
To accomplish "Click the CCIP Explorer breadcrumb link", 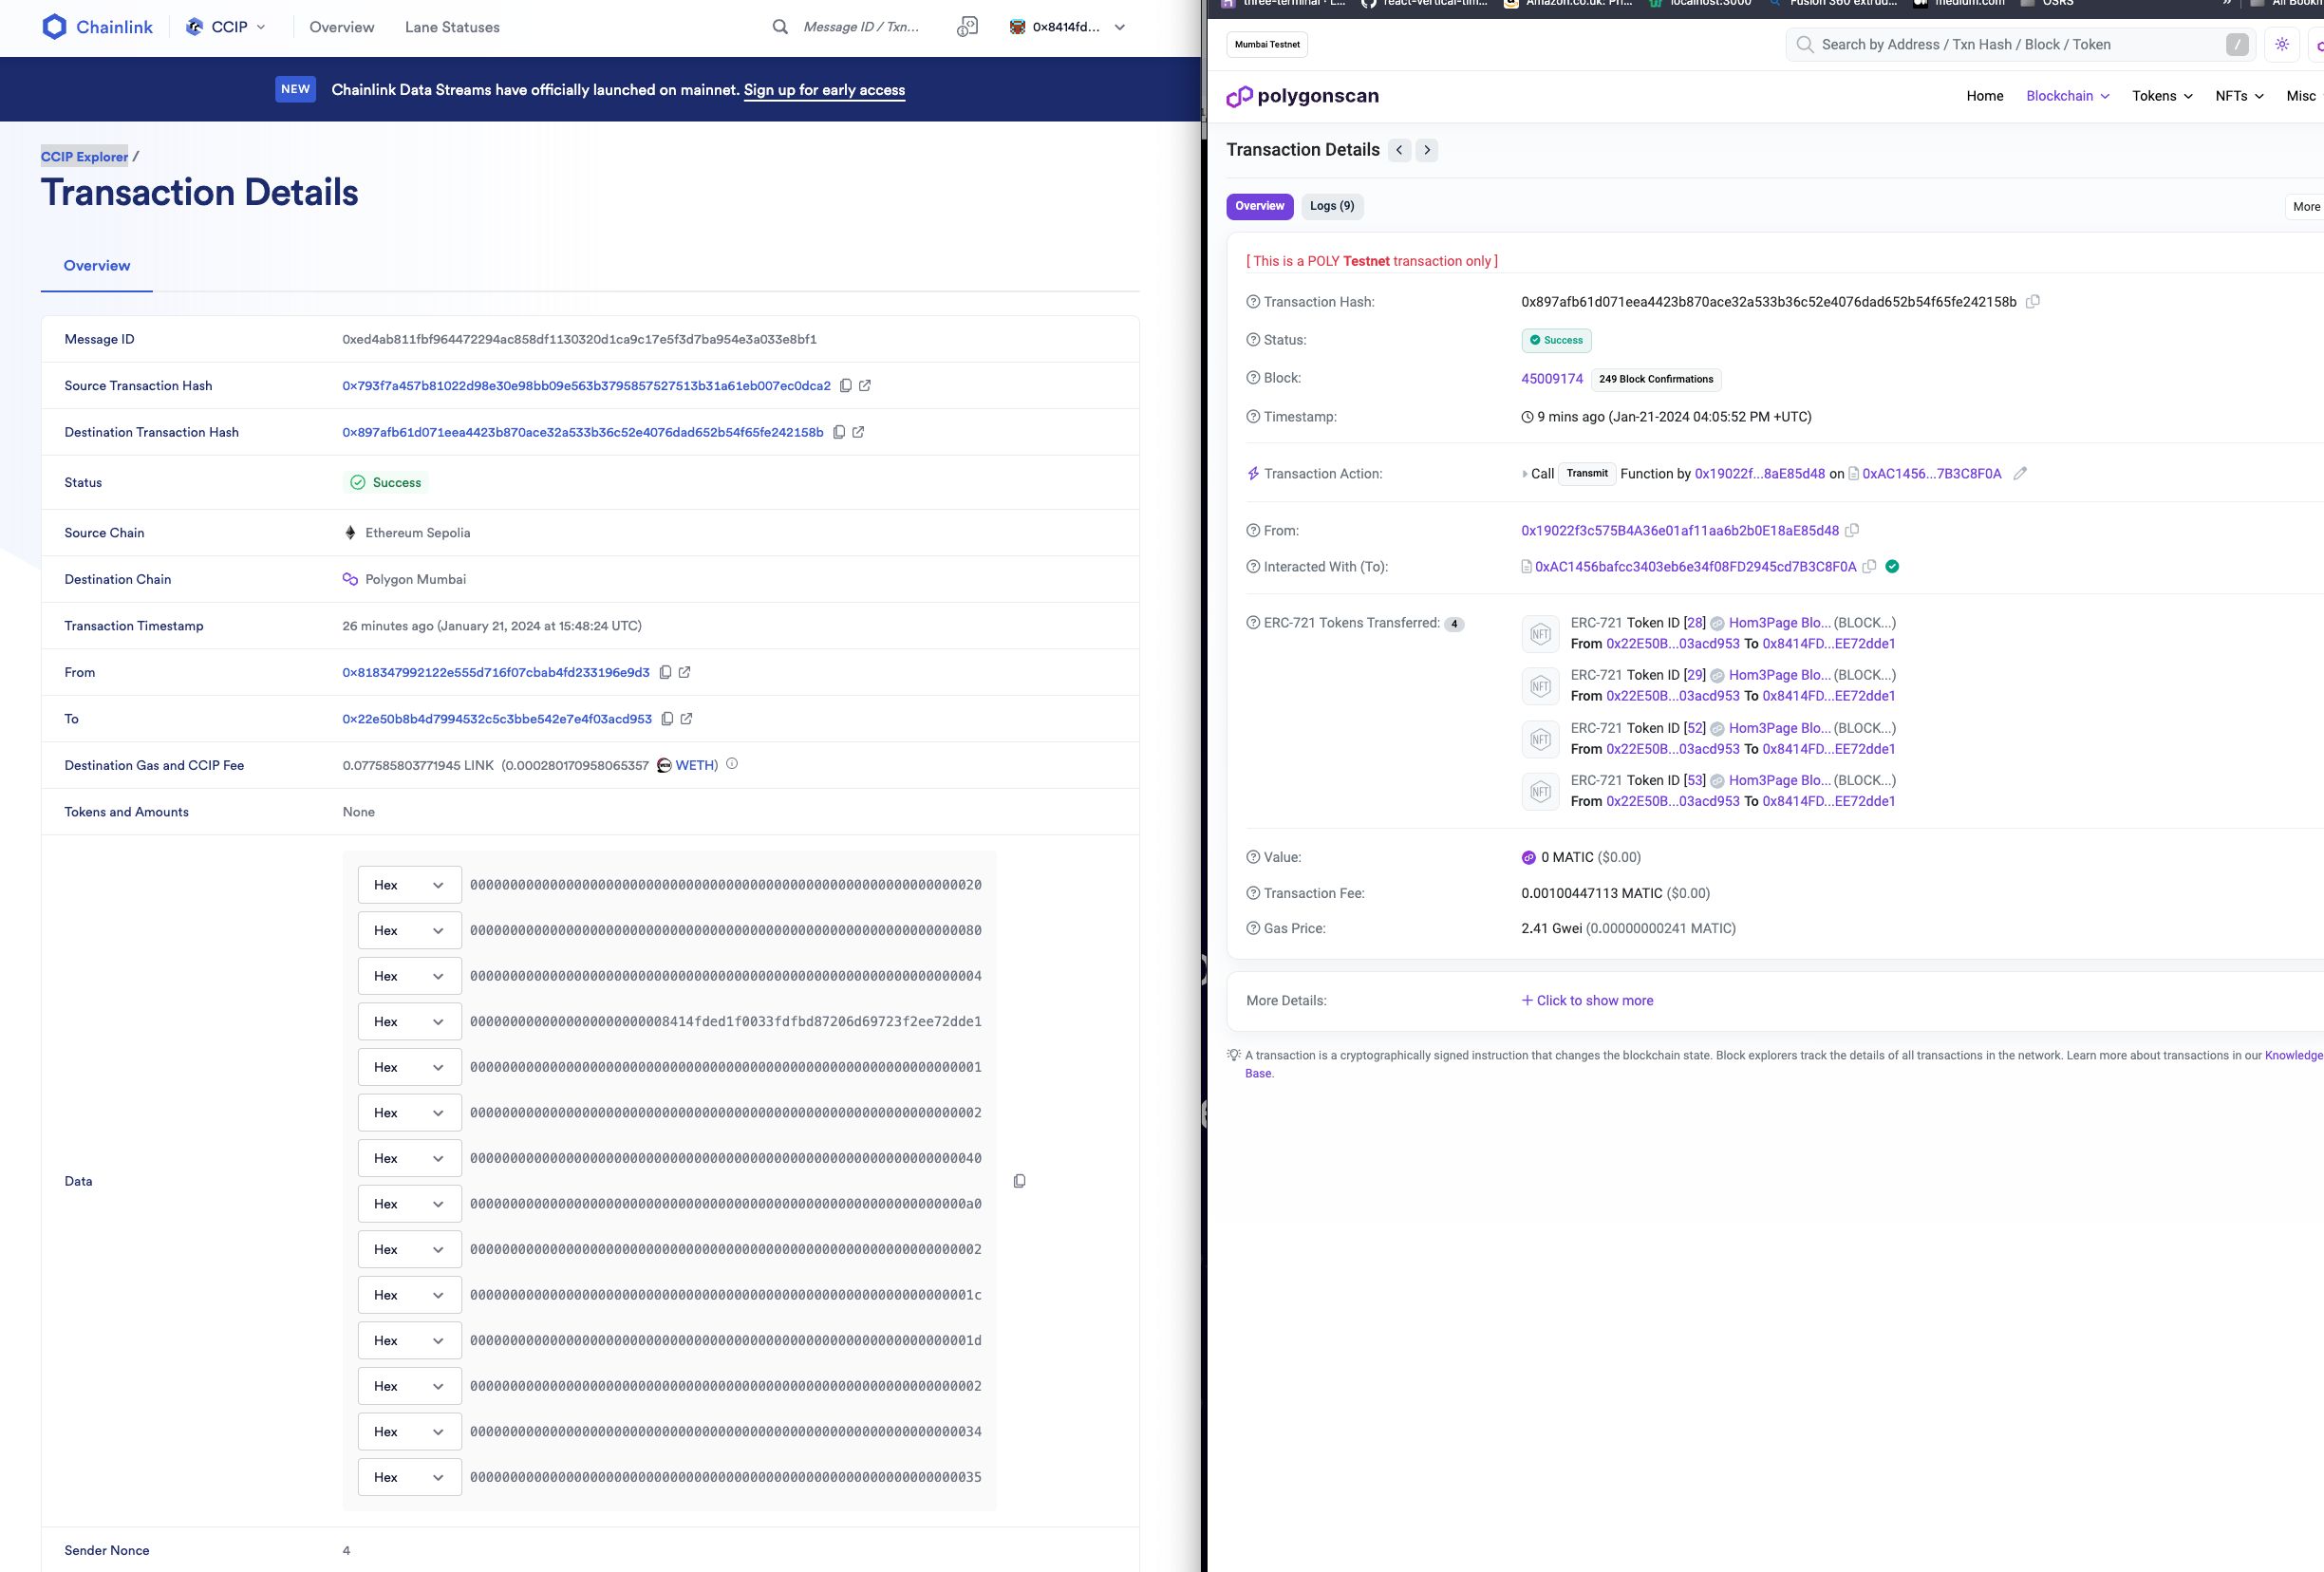I will click(84, 156).
